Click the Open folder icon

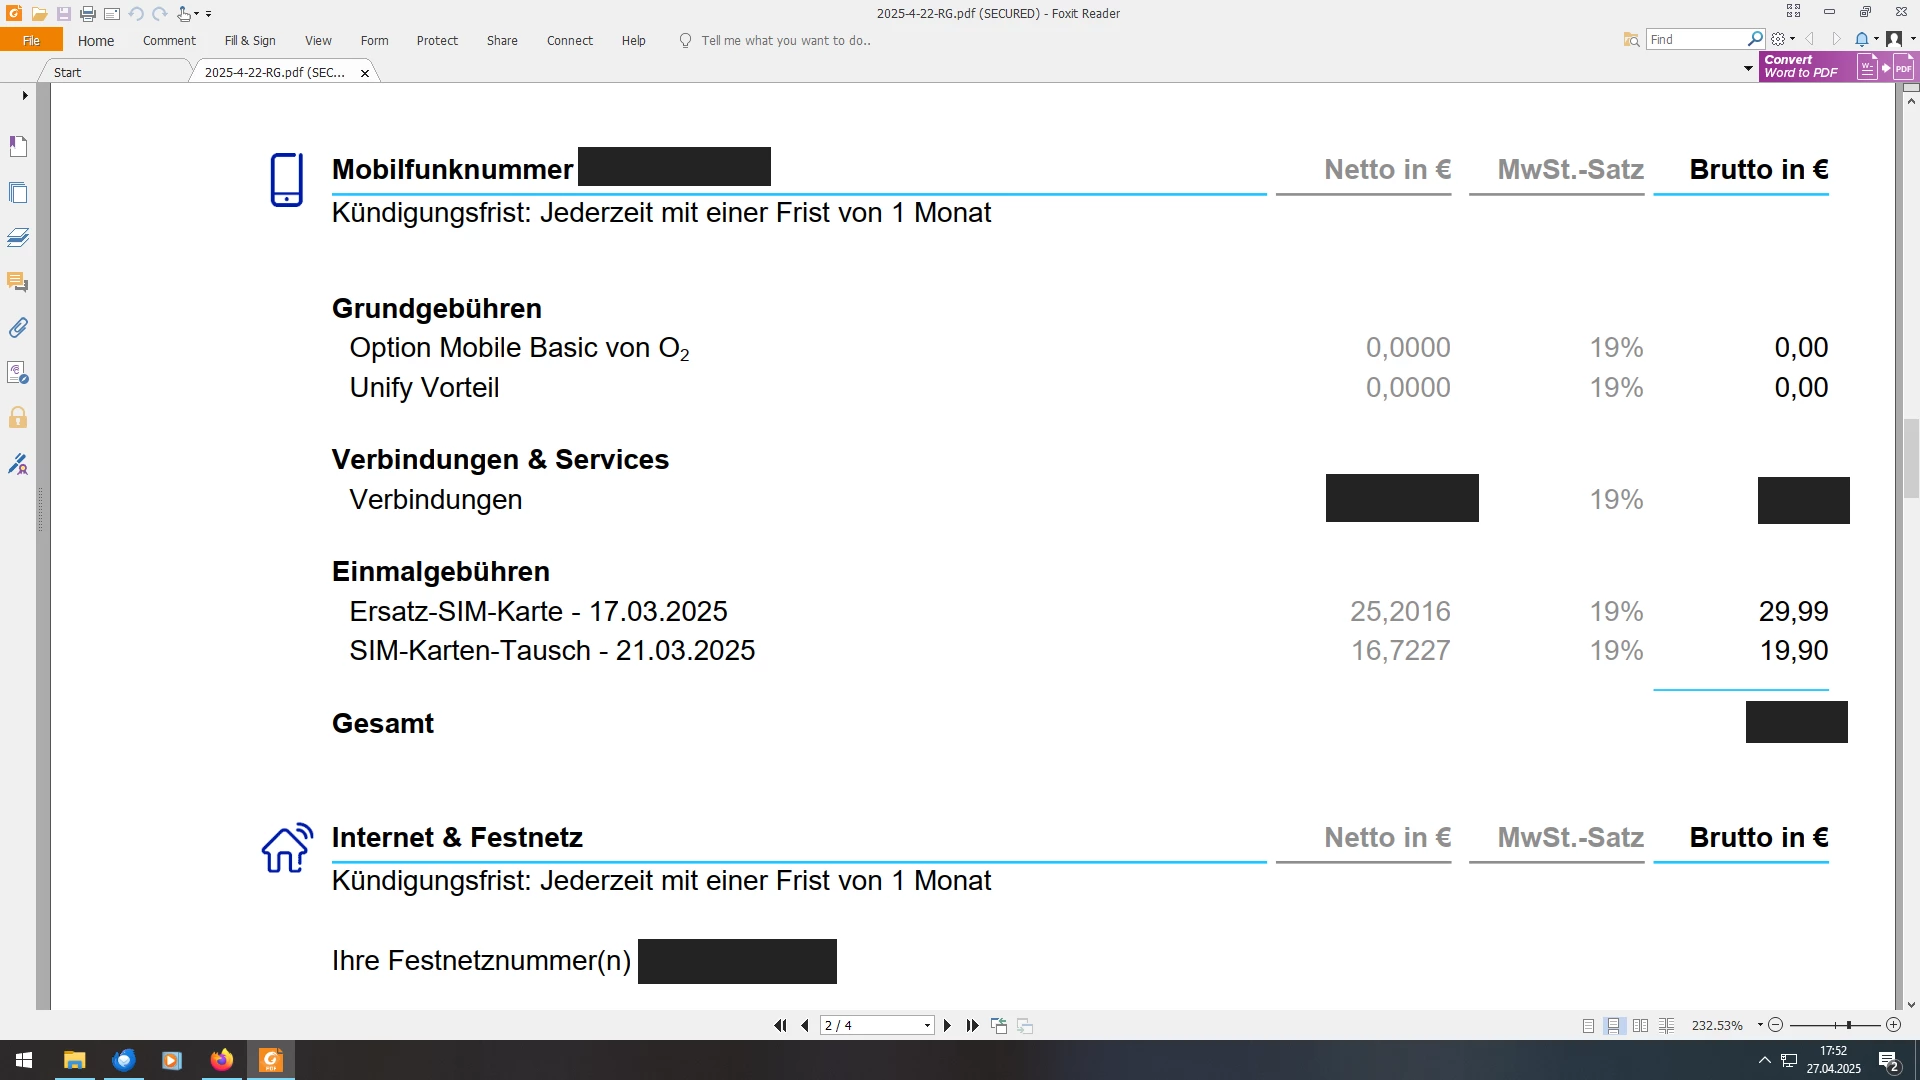pos(39,14)
